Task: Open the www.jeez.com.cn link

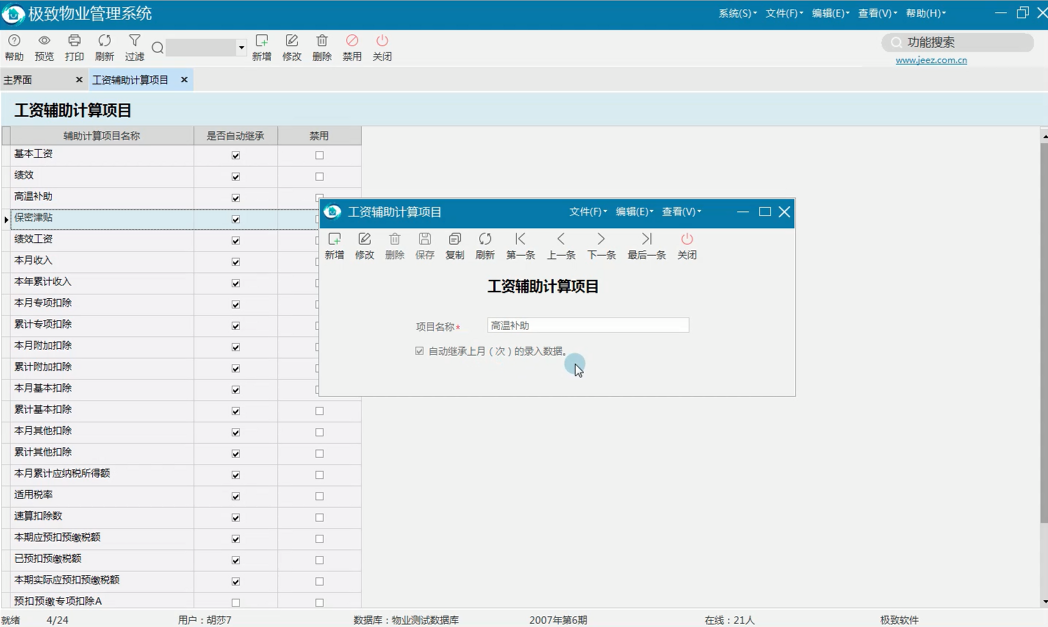Action: (930, 61)
